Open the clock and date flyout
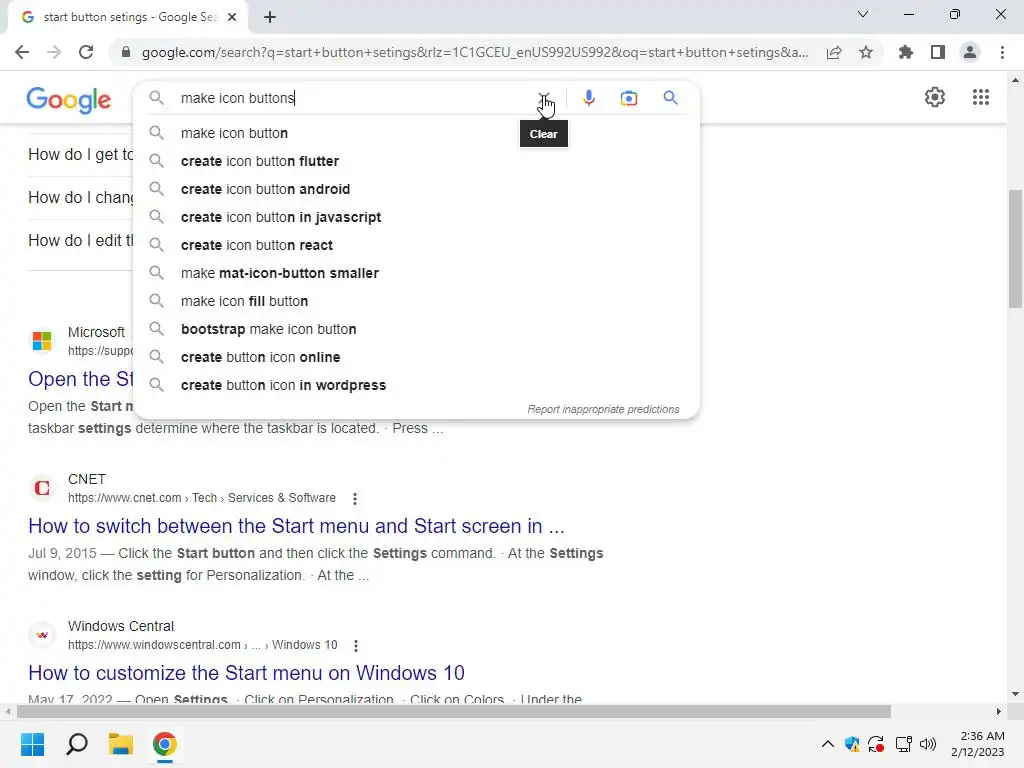 pyautogui.click(x=977, y=744)
